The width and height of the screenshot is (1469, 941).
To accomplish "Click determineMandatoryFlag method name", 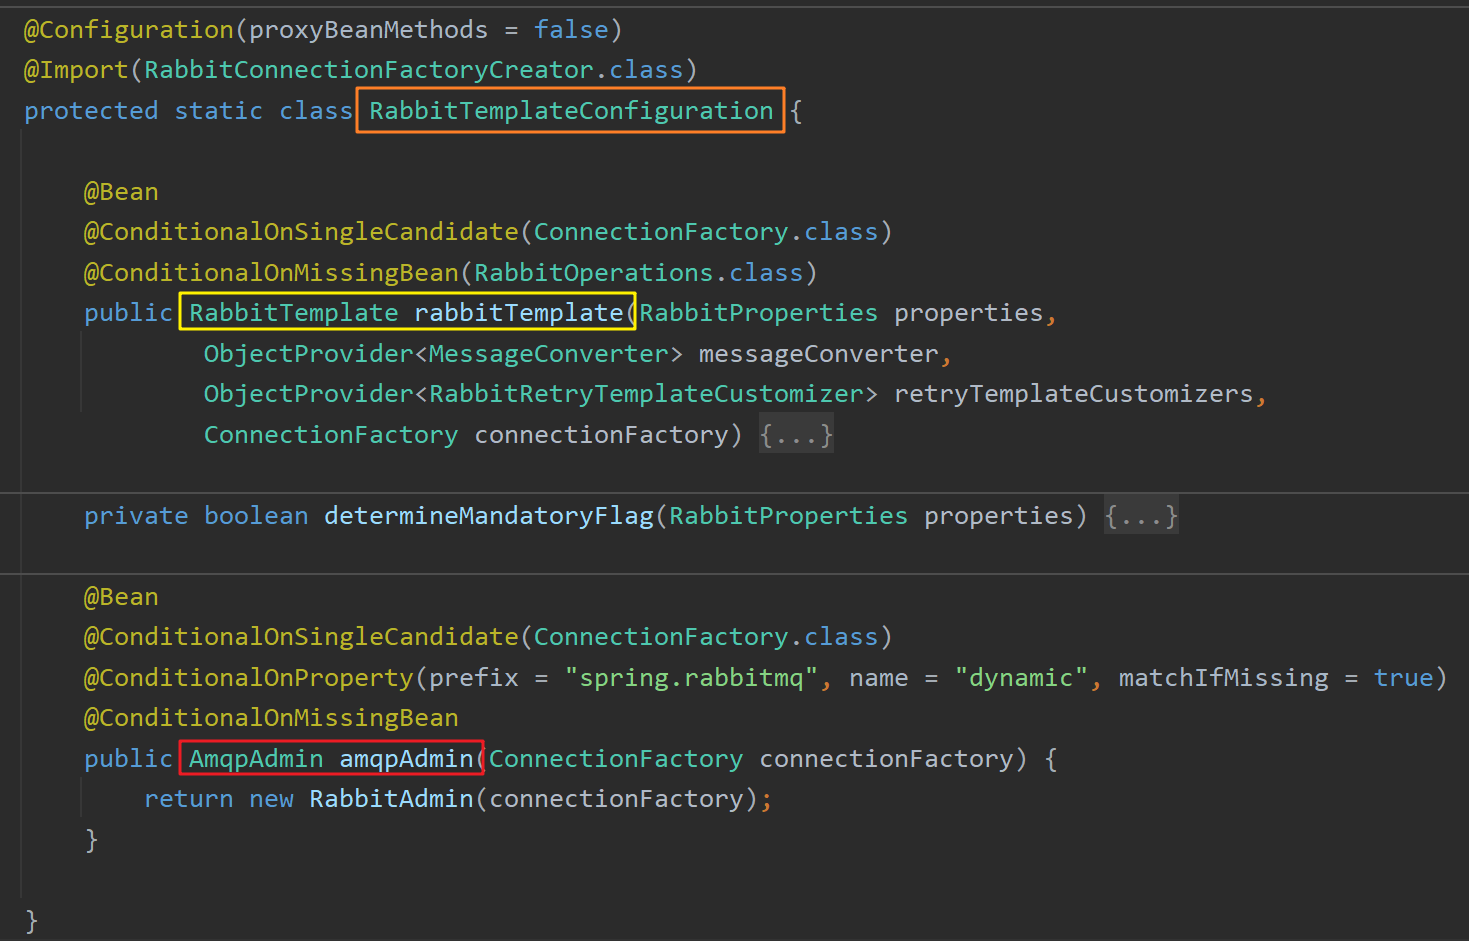I will 489,516.
